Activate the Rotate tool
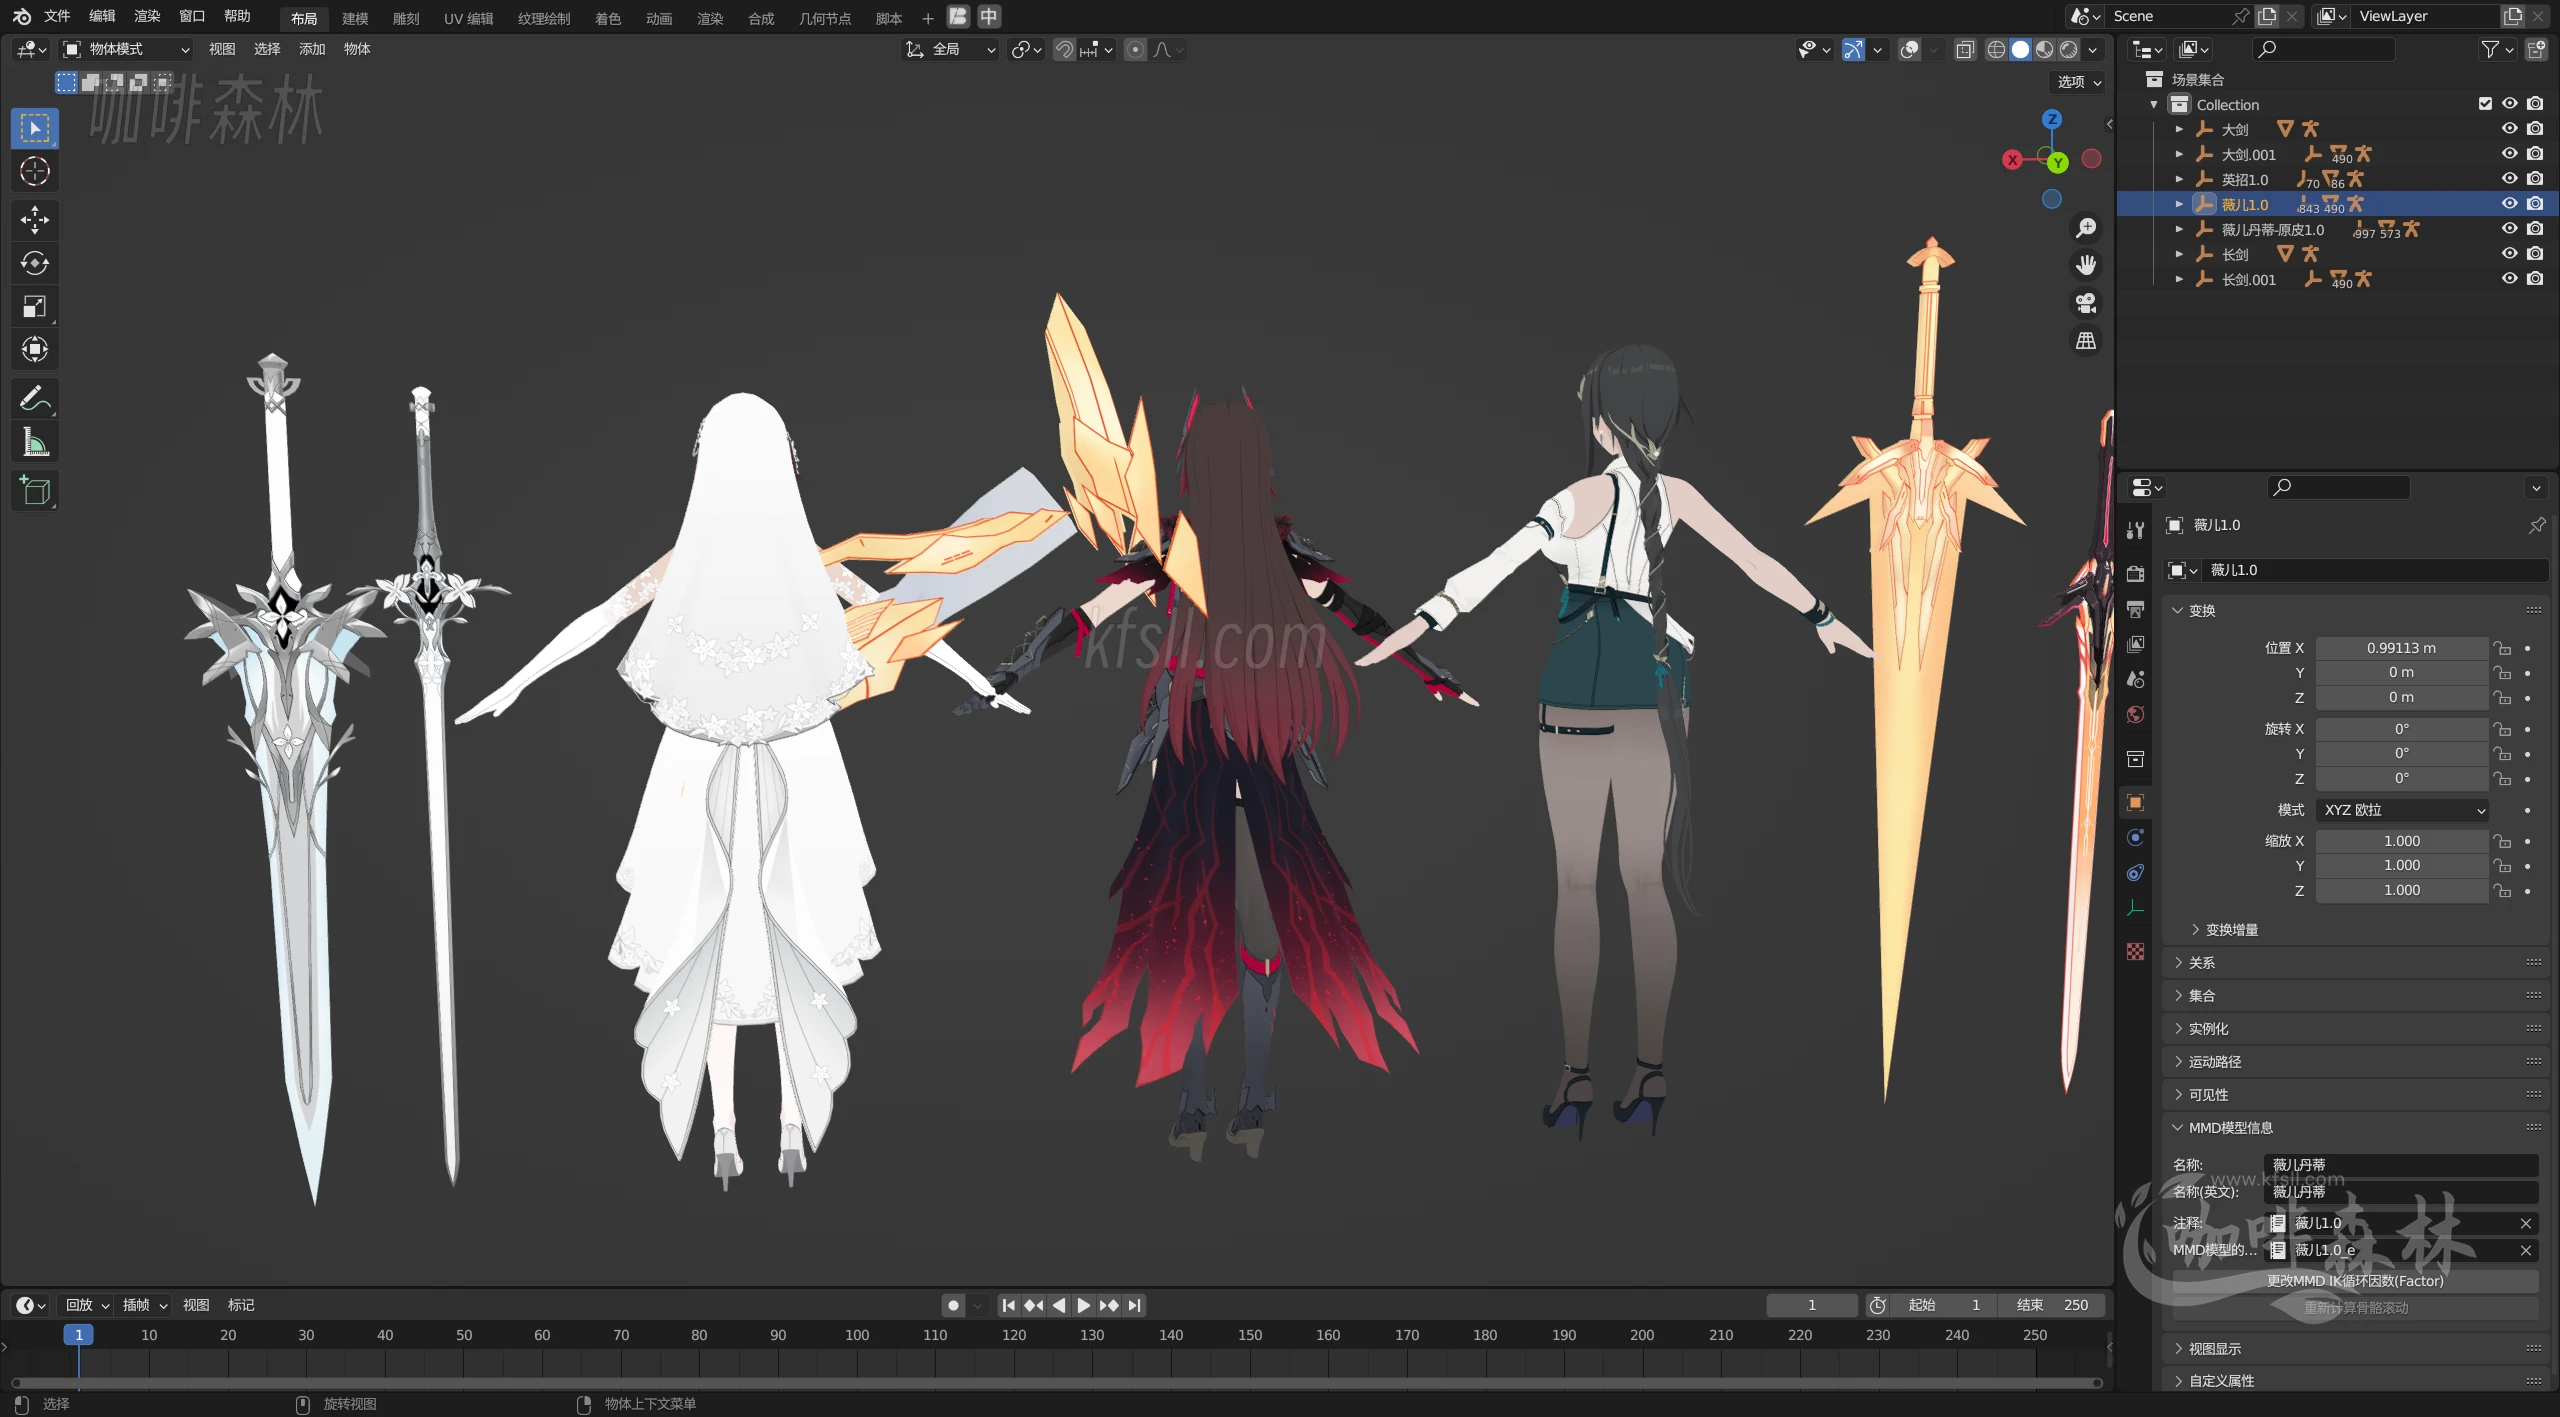 [x=35, y=263]
